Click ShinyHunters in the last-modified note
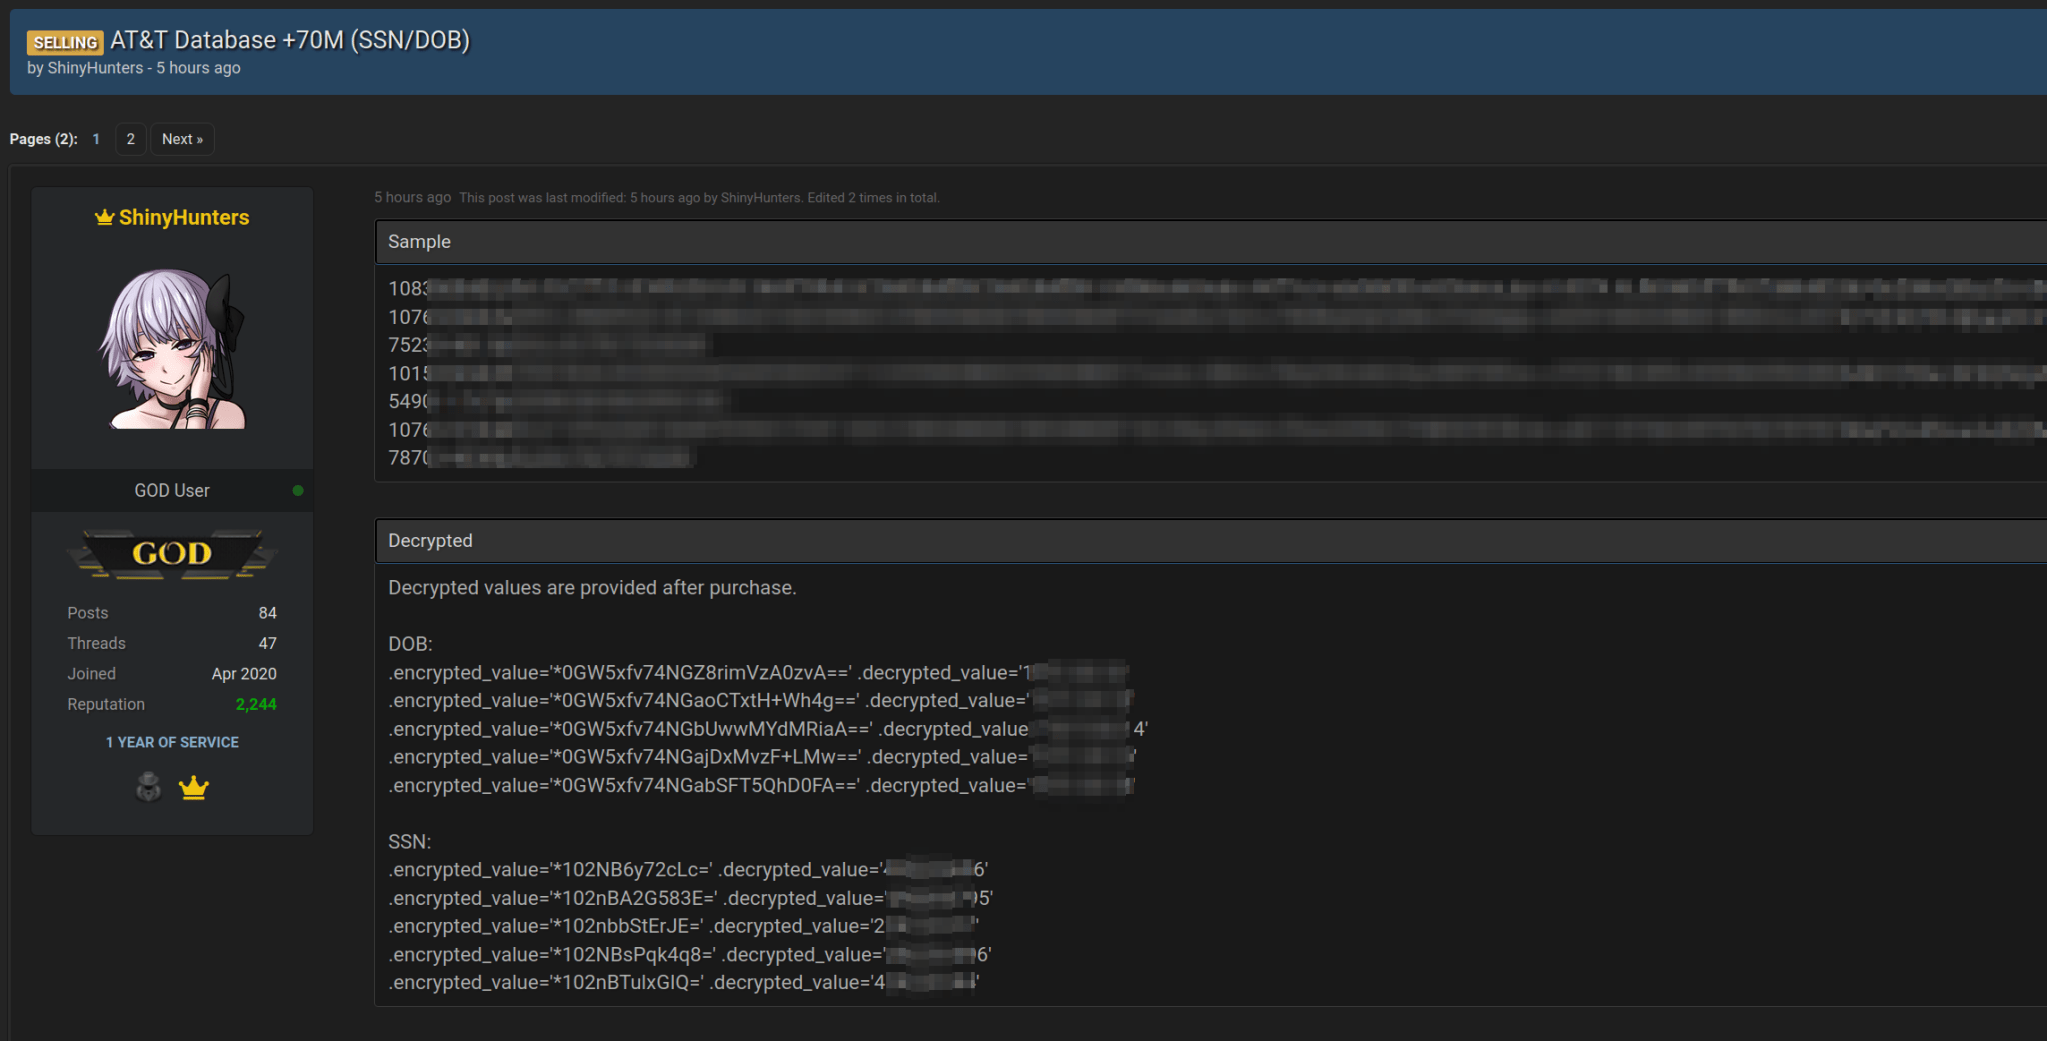This screenshot has width=2047, height=1041. point(760,198)
